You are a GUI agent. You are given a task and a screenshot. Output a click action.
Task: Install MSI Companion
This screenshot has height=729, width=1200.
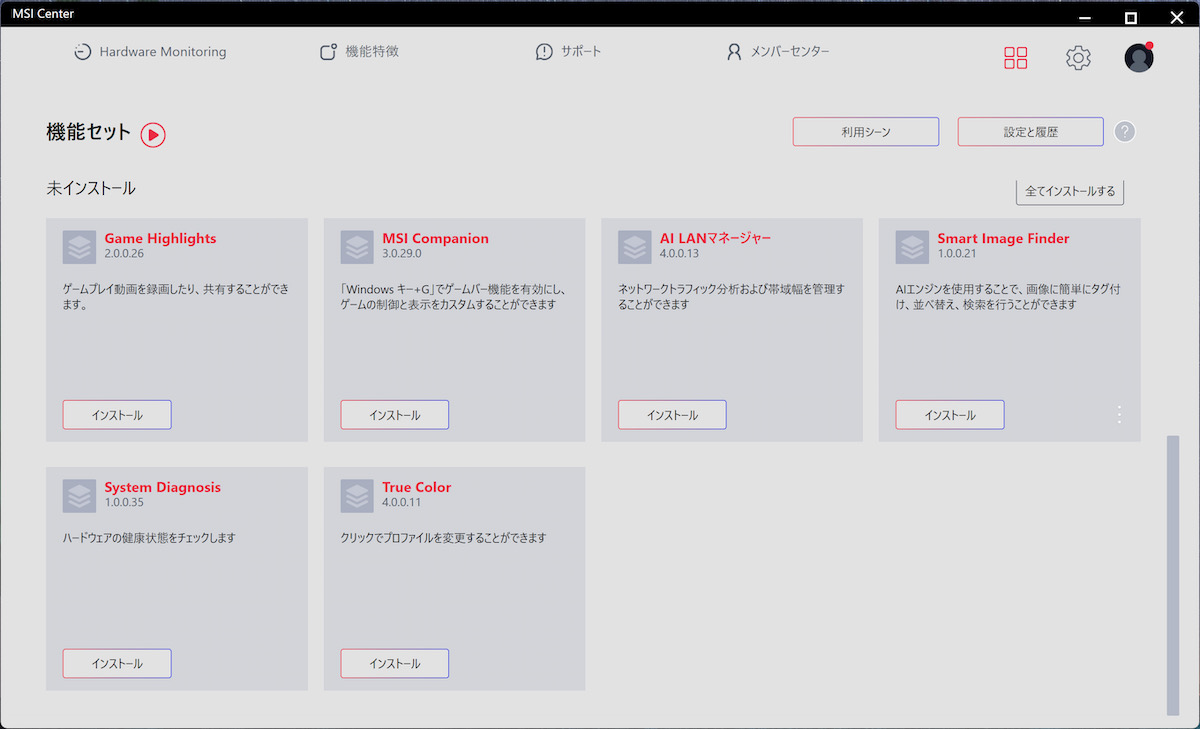pyautogui.click(x=395, y=415)
